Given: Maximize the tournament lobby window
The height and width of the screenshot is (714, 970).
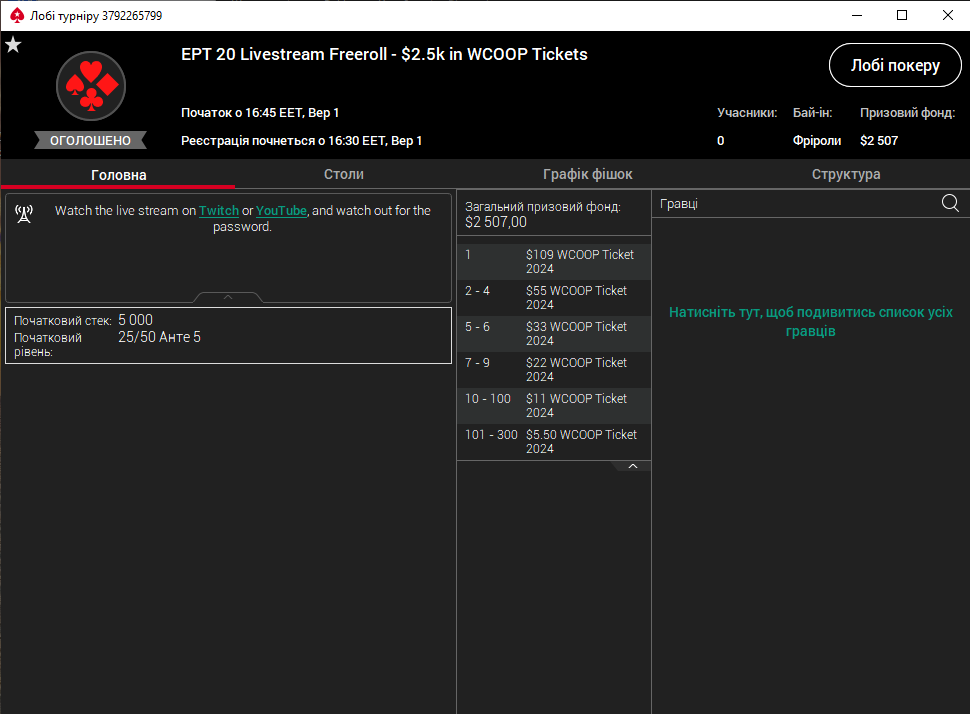Looking at the screenshot, I should point(902,15).
